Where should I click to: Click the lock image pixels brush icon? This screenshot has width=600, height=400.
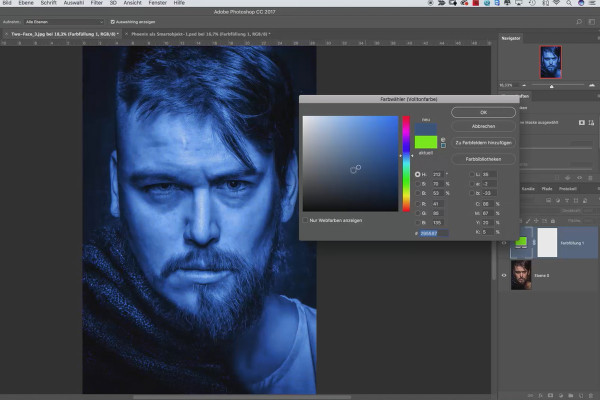pos(528,221)
